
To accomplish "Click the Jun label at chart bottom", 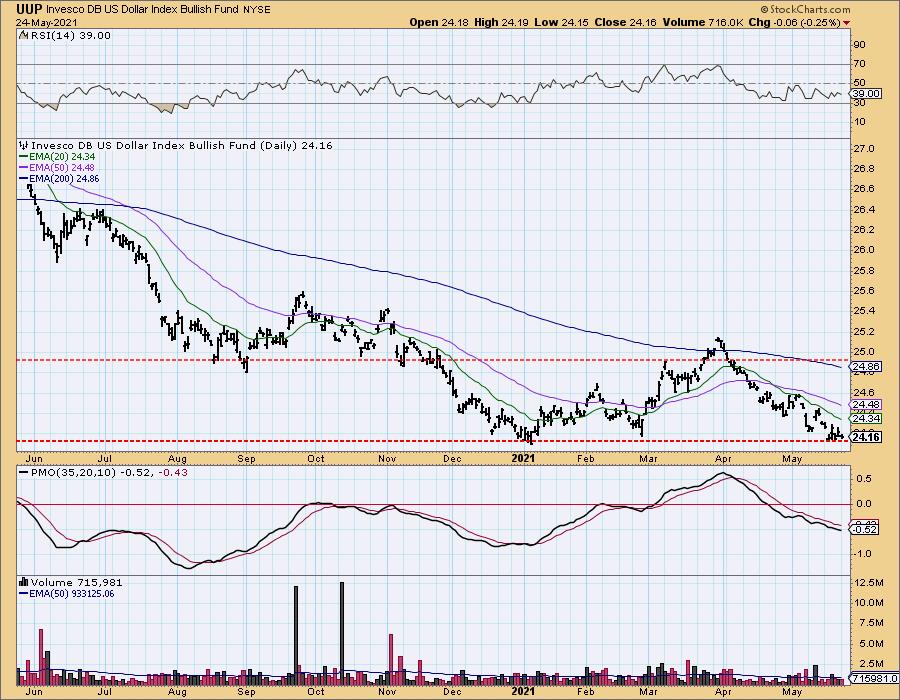I will [34, 691].
